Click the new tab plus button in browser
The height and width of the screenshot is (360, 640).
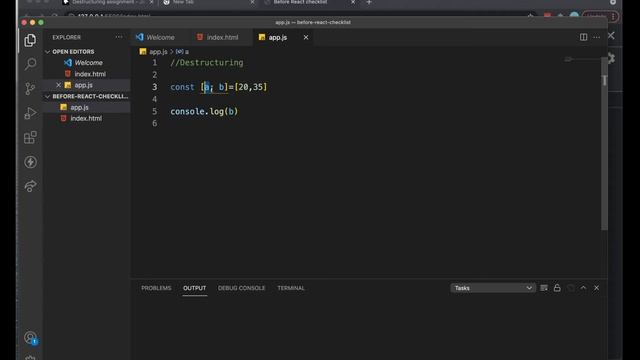(x=369, y=2)
